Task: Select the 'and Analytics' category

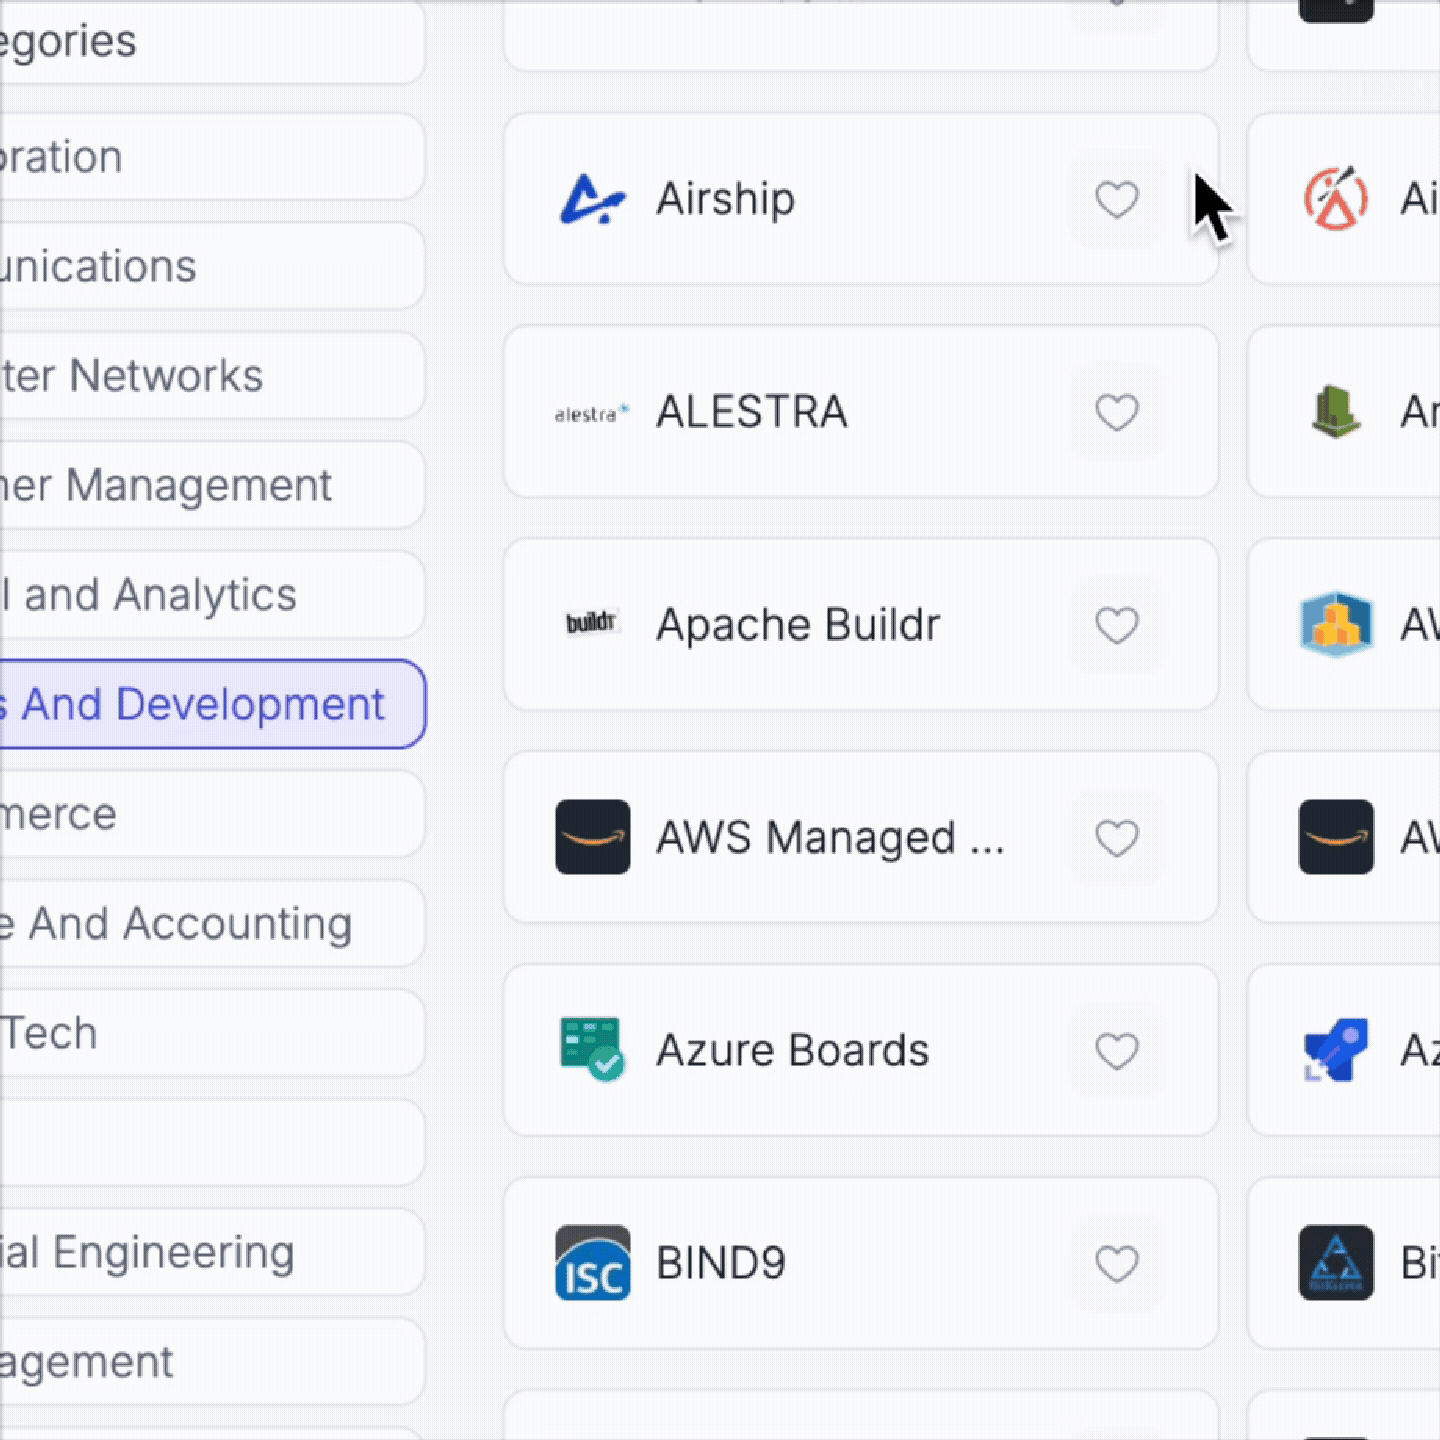Action: (212, 595)
